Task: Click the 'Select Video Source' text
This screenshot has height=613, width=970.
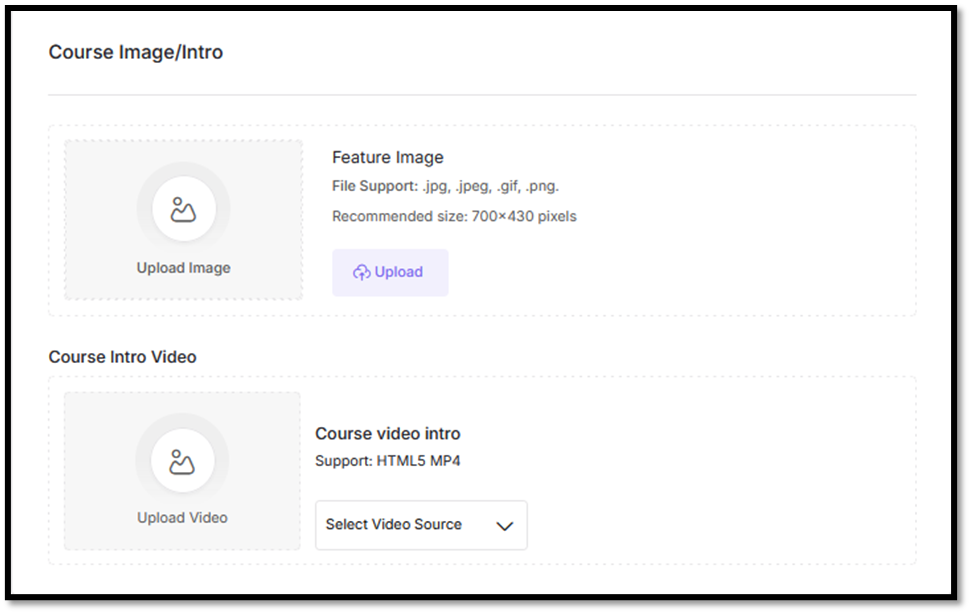Action: pos(393,525)
